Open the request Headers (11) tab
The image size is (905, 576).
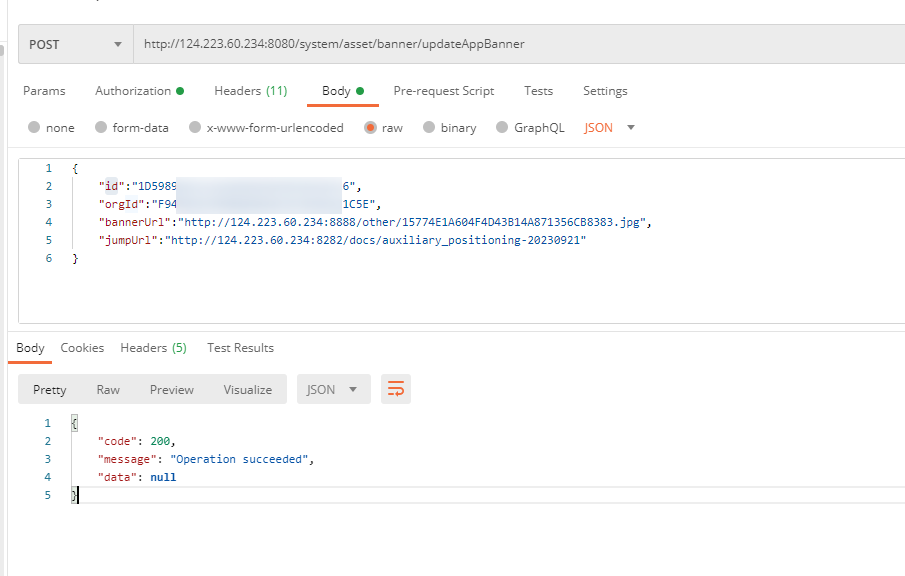tap(250, 91)
